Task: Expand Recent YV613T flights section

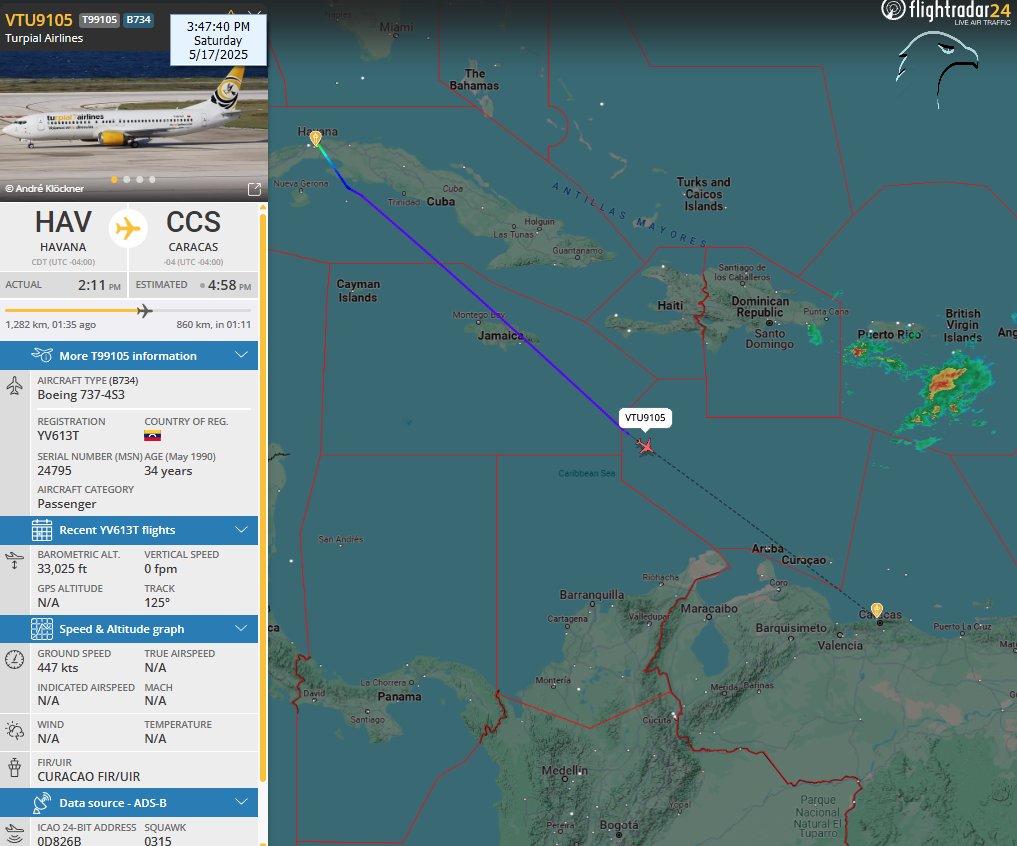Action: 129,530
